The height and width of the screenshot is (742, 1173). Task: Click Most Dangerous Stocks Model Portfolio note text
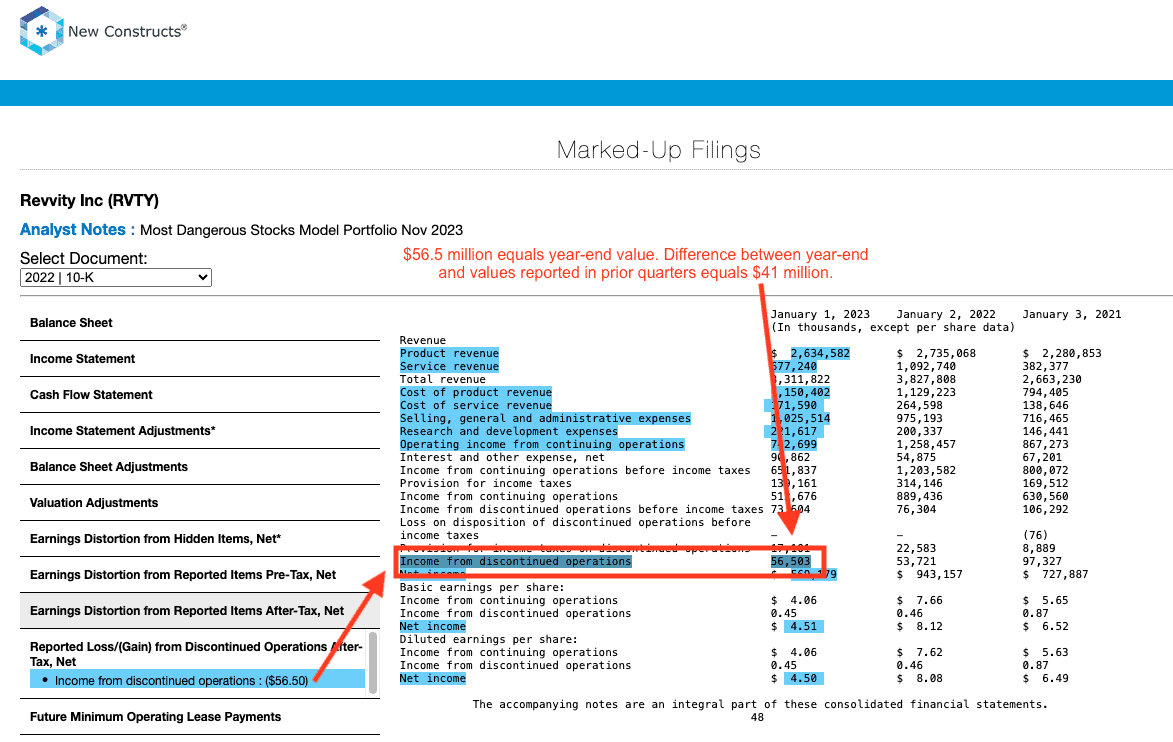[x=301, y=230]
